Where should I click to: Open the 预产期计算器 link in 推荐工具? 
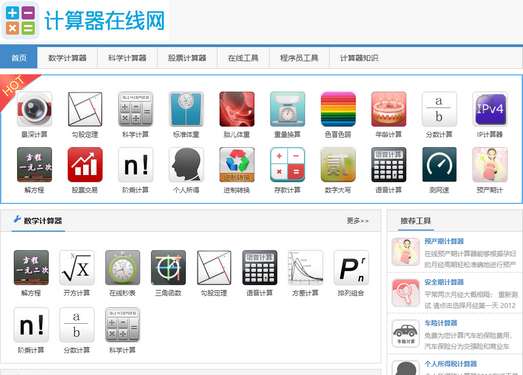444,241
